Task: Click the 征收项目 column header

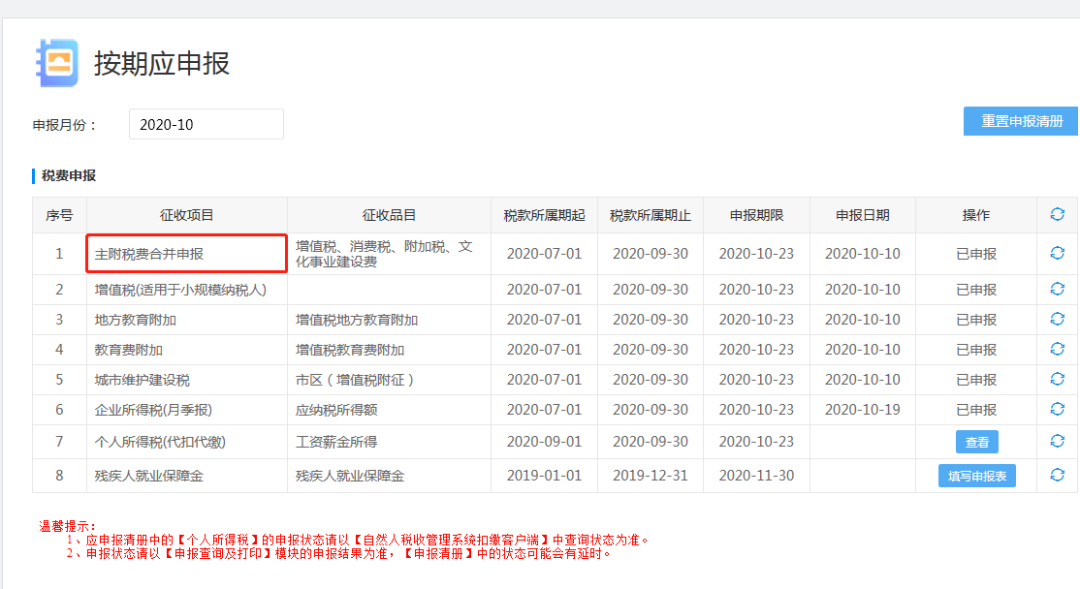Action: 187,216
